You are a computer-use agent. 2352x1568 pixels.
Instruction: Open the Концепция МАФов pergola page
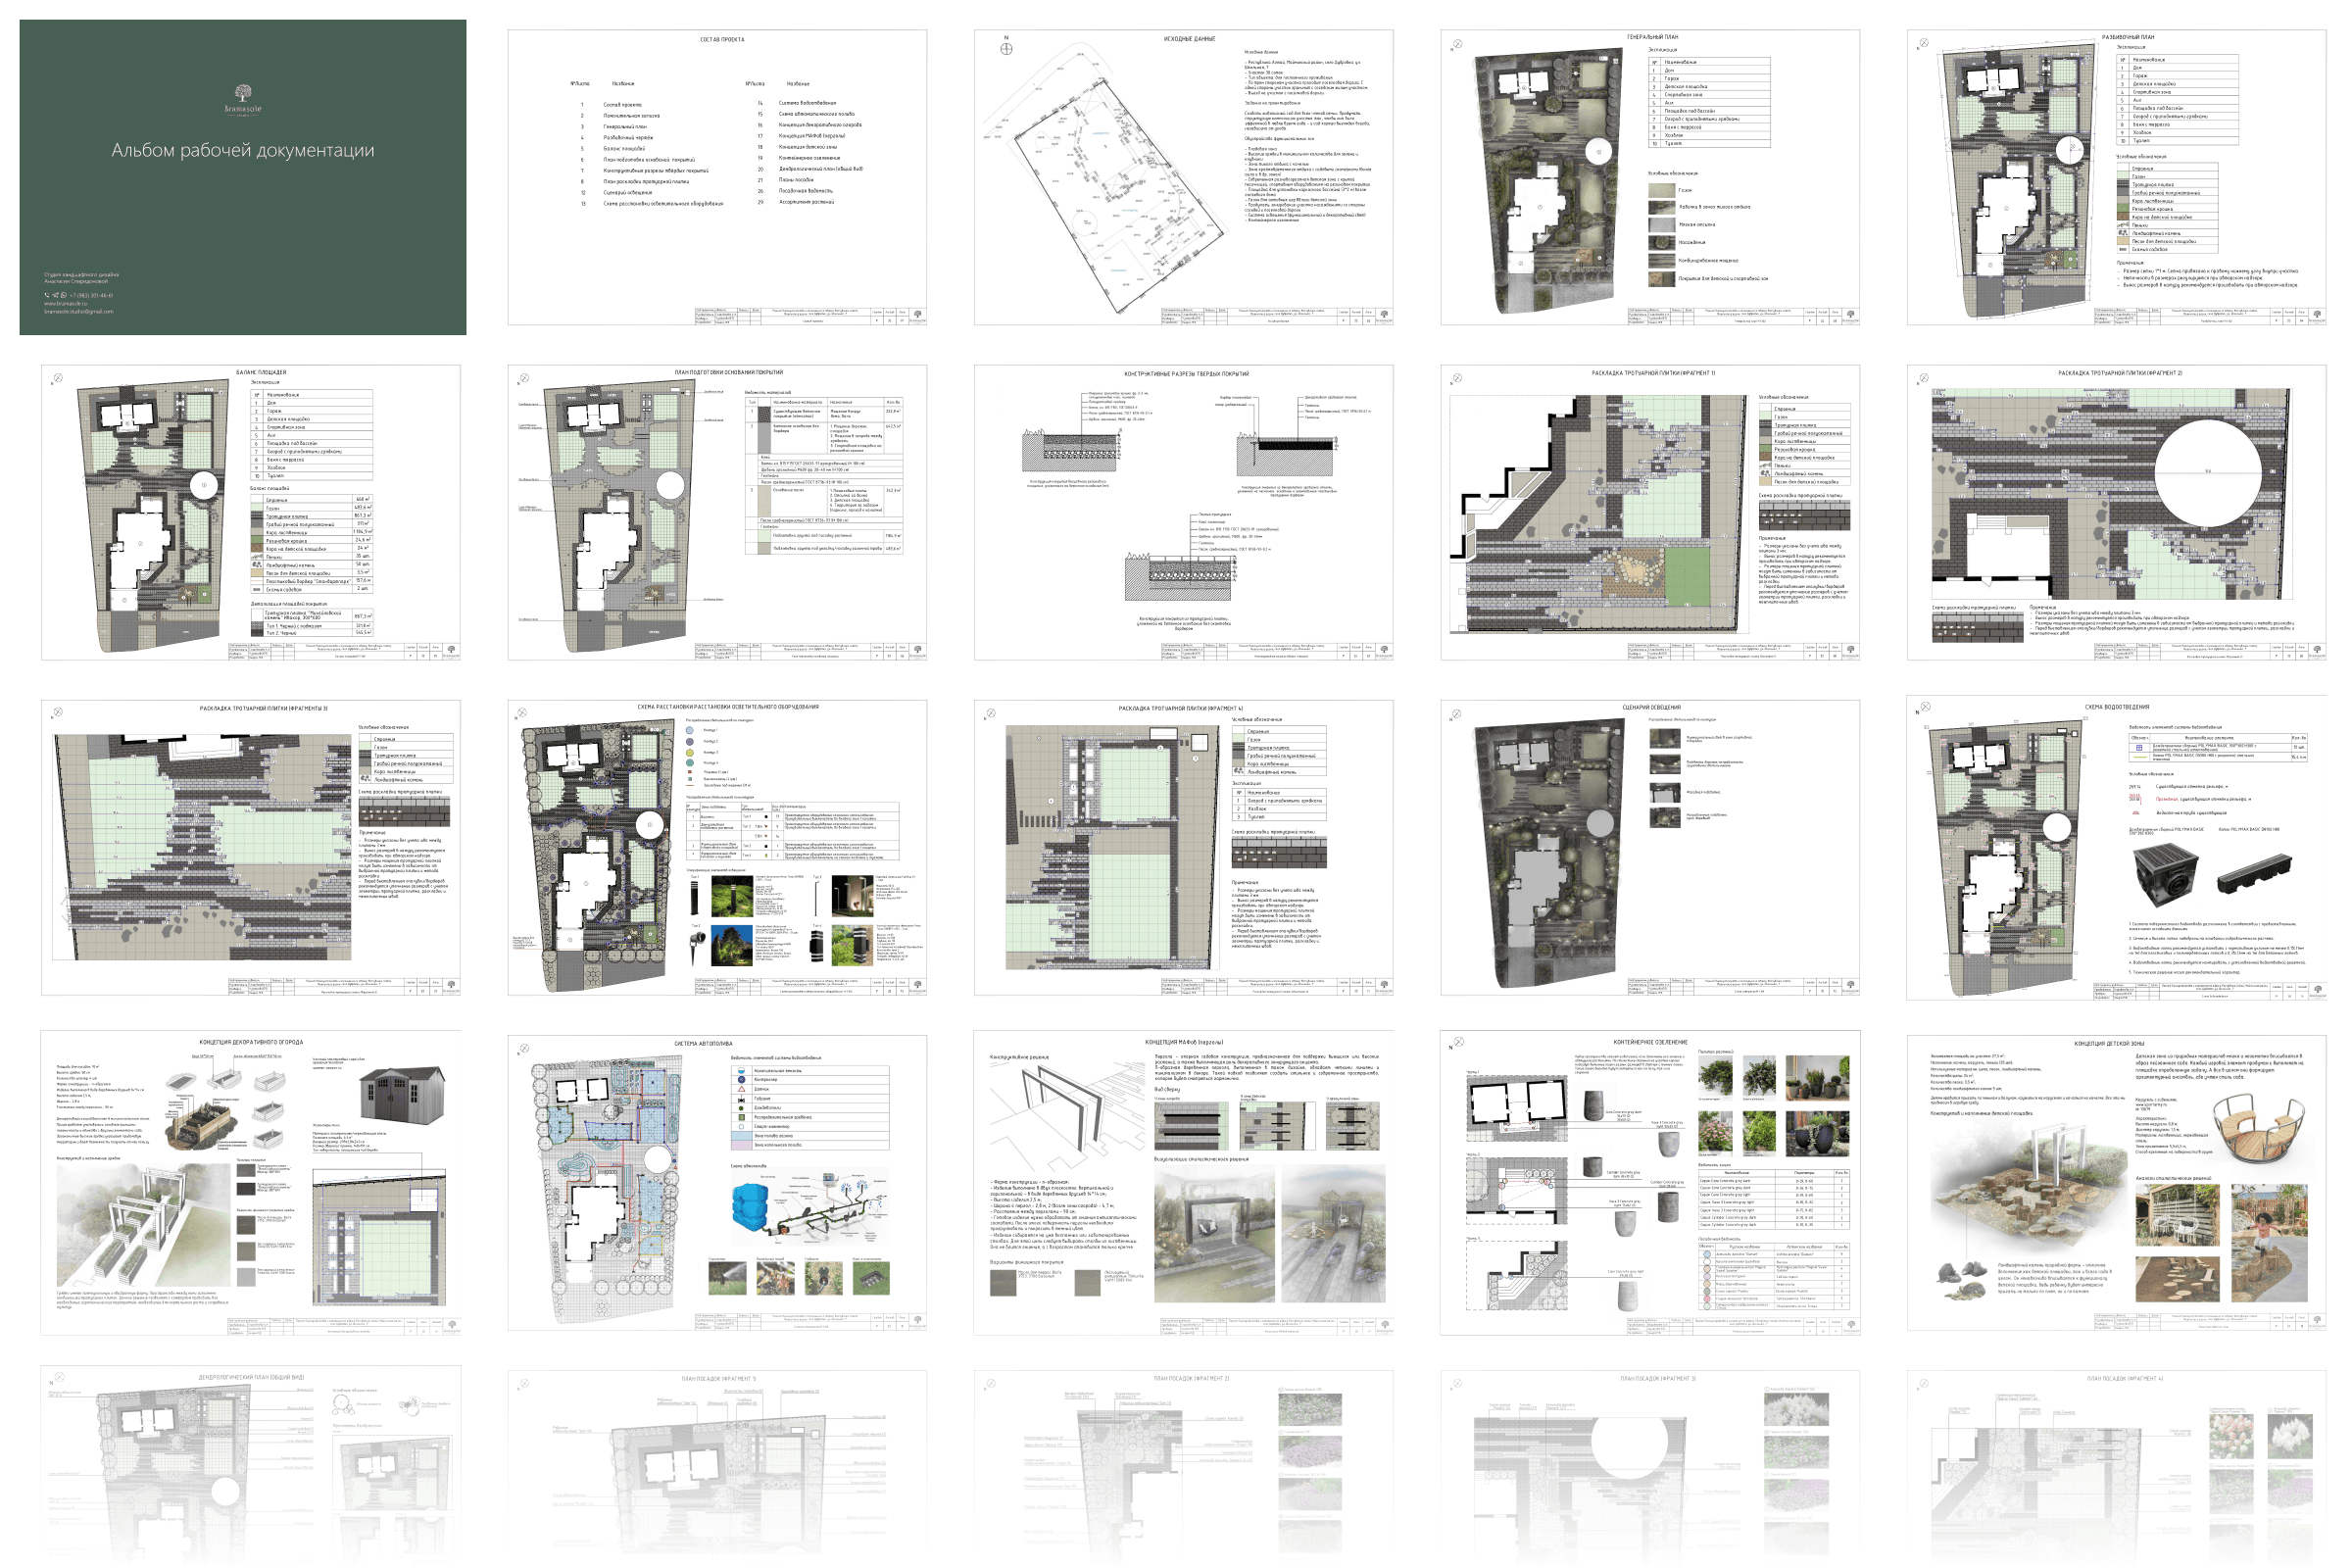[1183, 1182]
